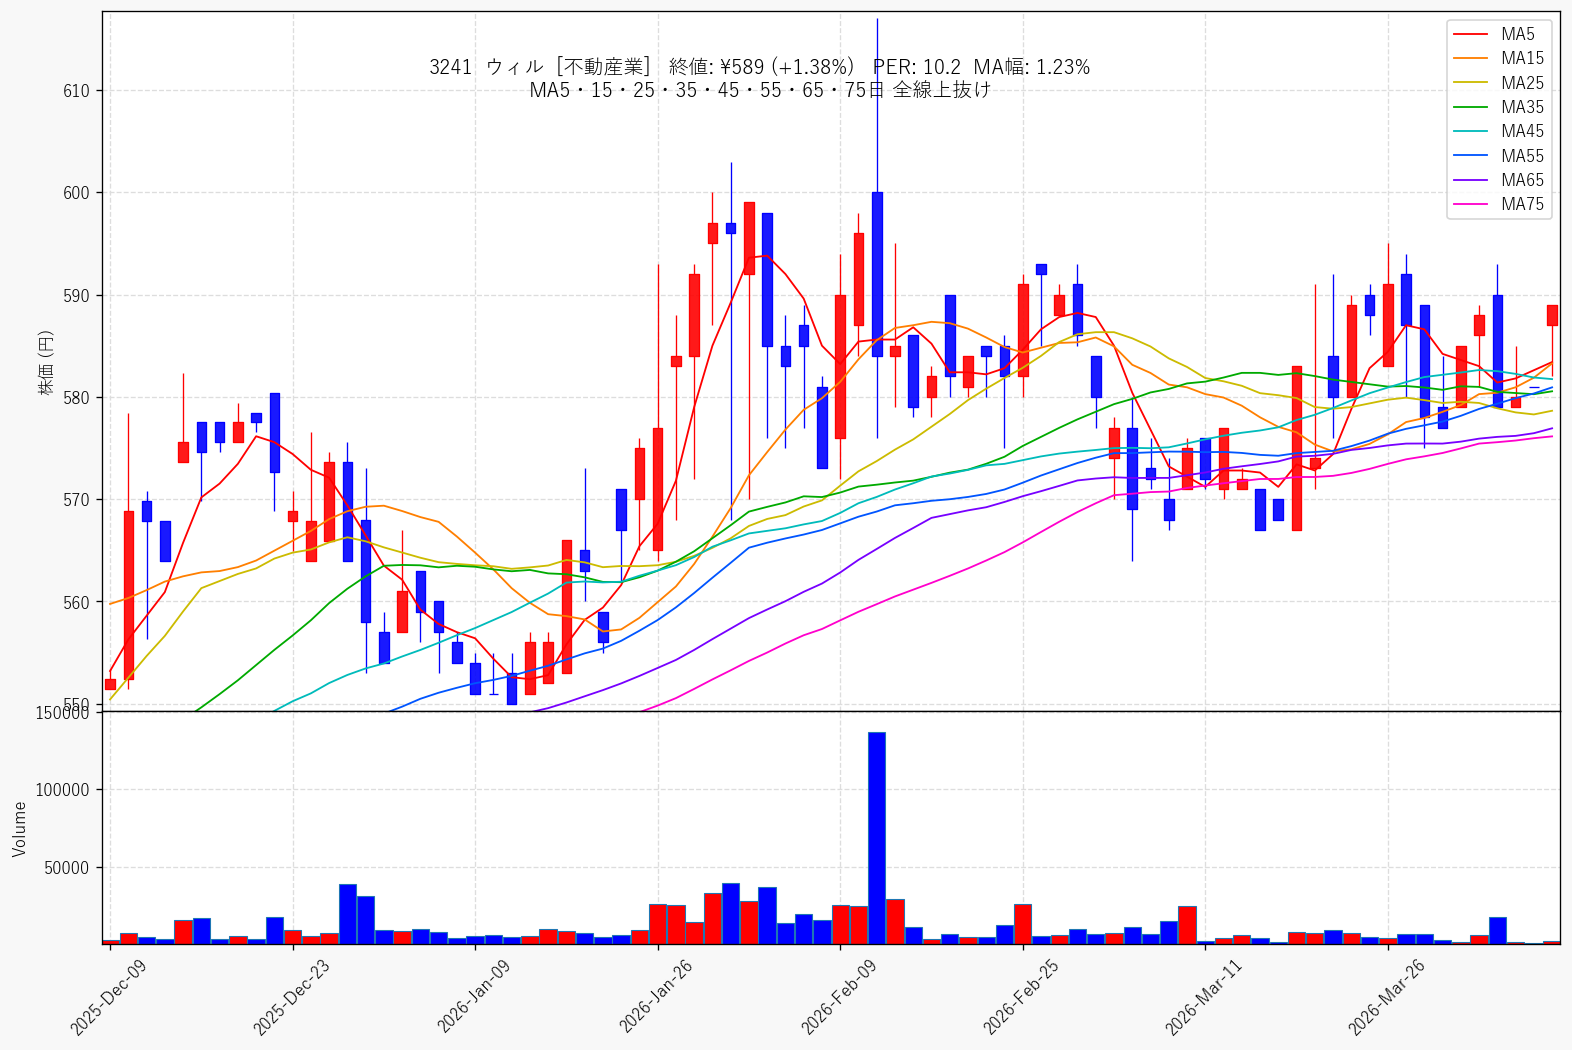
Task: Click the tallest blue volume bar
Action: click(x=877, y=838)
